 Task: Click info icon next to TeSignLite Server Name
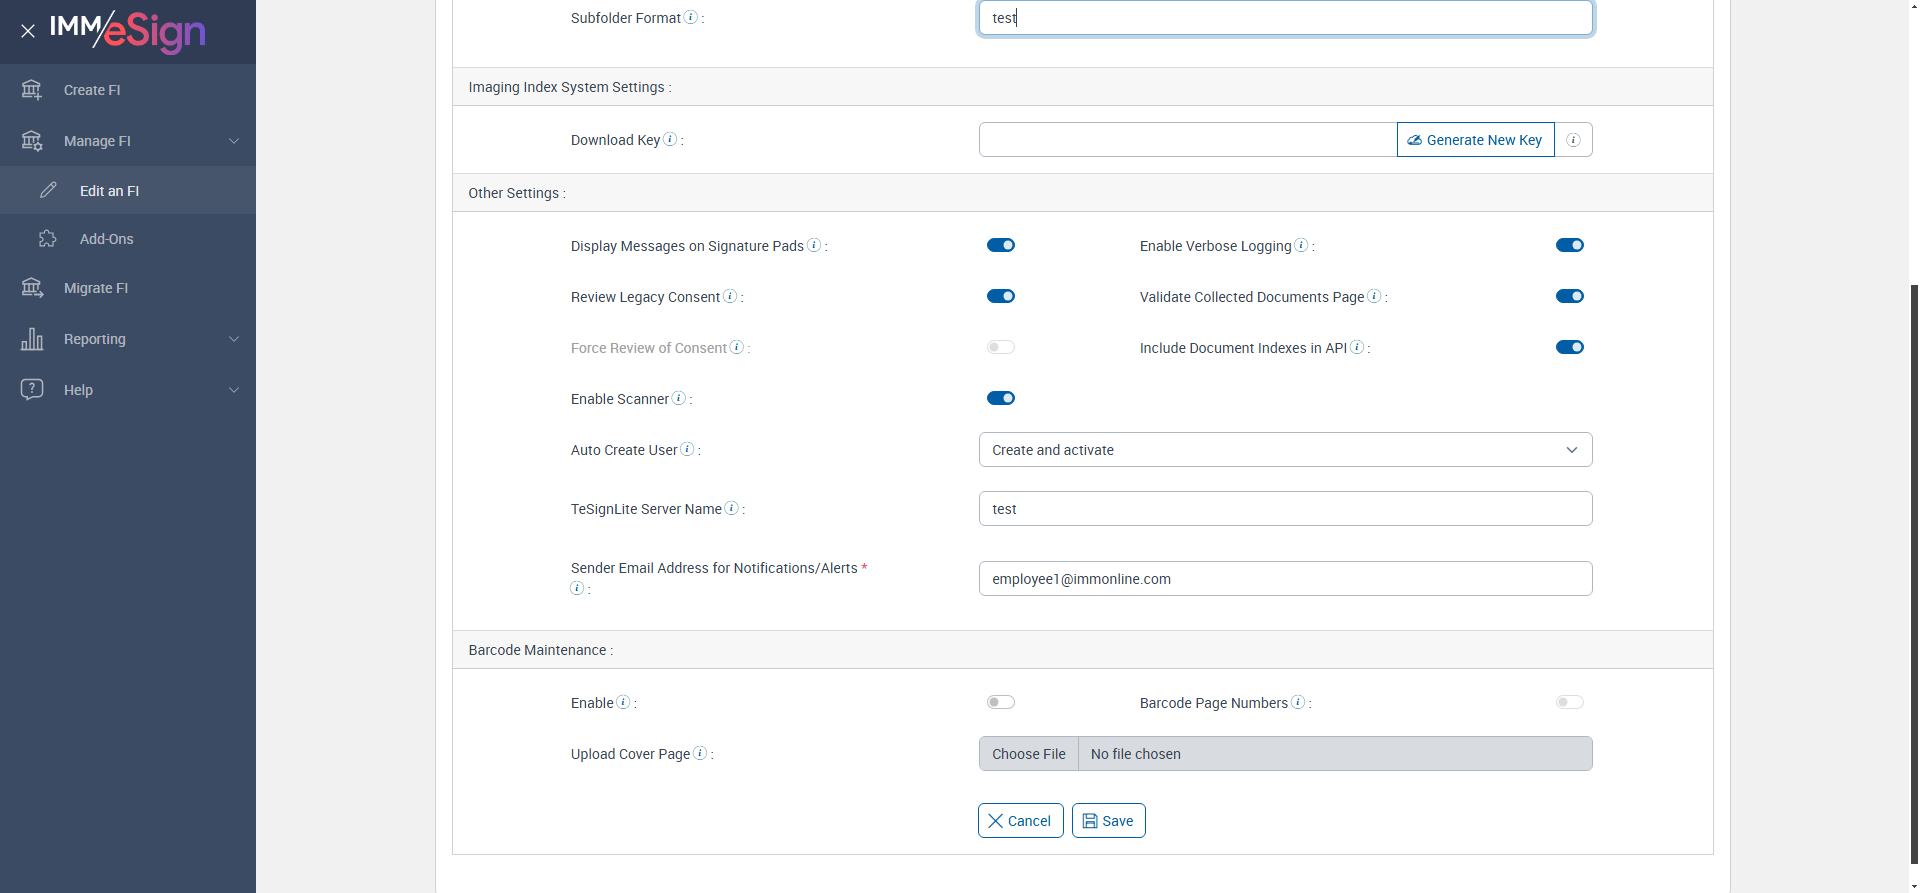[x=732, y=508]
